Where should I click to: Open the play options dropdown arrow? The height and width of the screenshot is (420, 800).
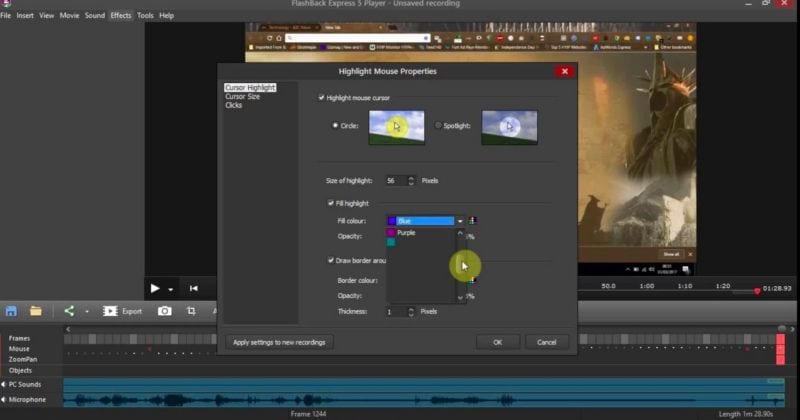[170, 289]
